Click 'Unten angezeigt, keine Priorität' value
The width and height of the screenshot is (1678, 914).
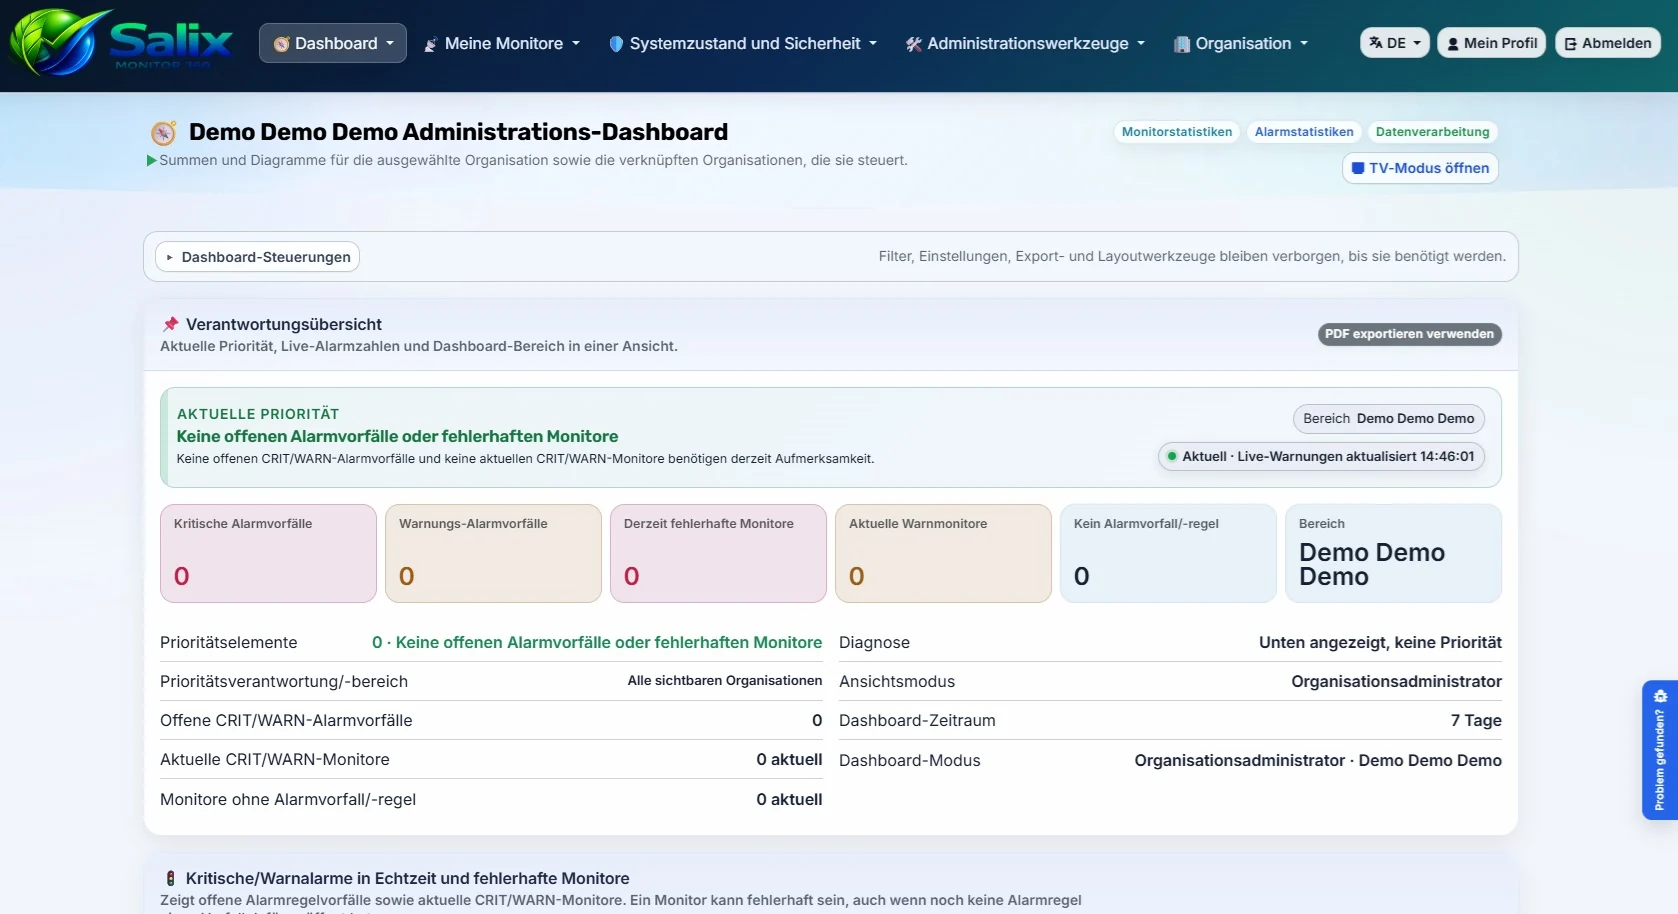[1380, 642]
